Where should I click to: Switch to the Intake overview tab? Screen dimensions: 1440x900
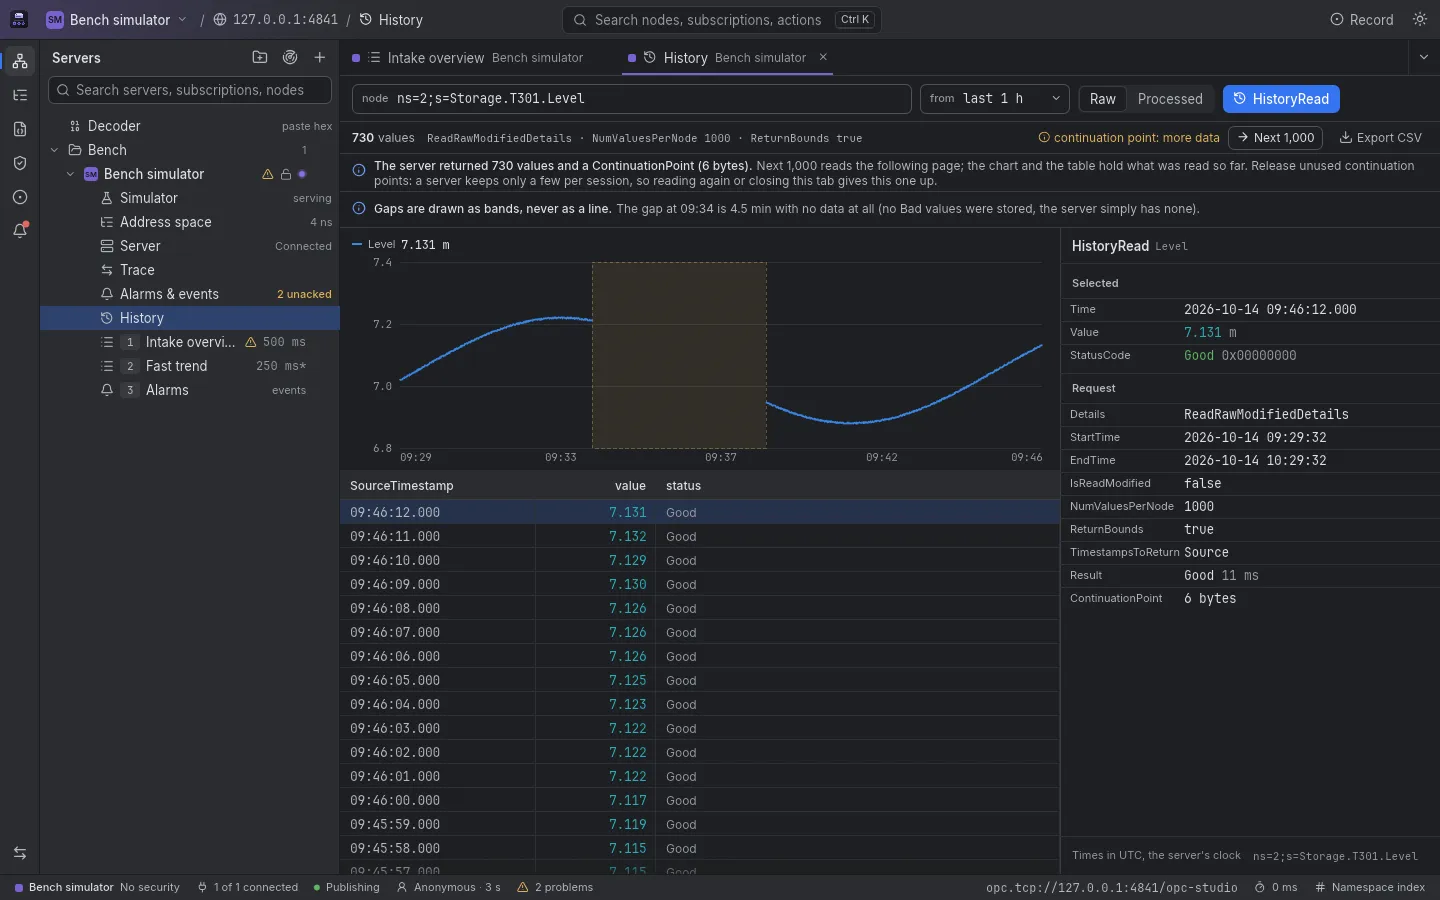click(x=468, y=58)
